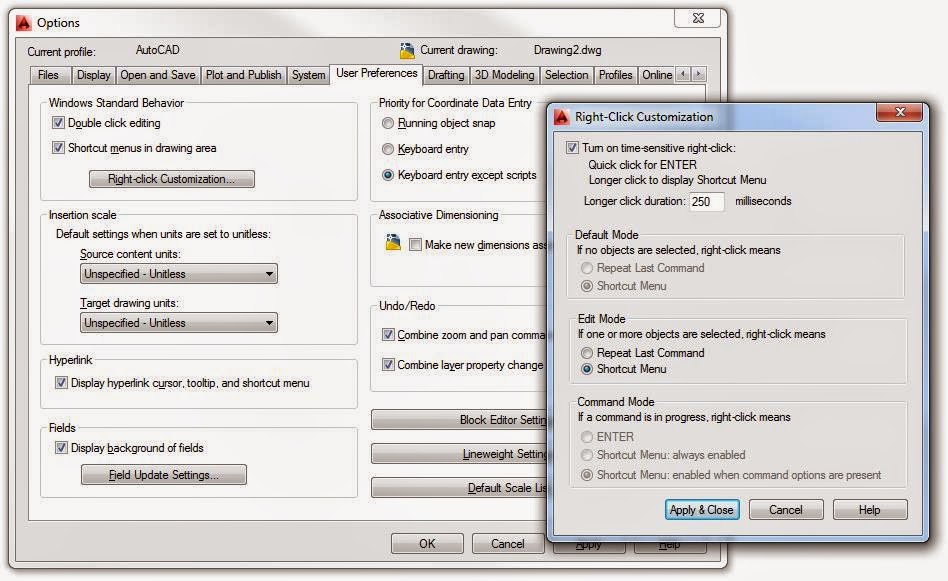Toggle Combine layer property change

pyautogui.click(x=388, y=365)
